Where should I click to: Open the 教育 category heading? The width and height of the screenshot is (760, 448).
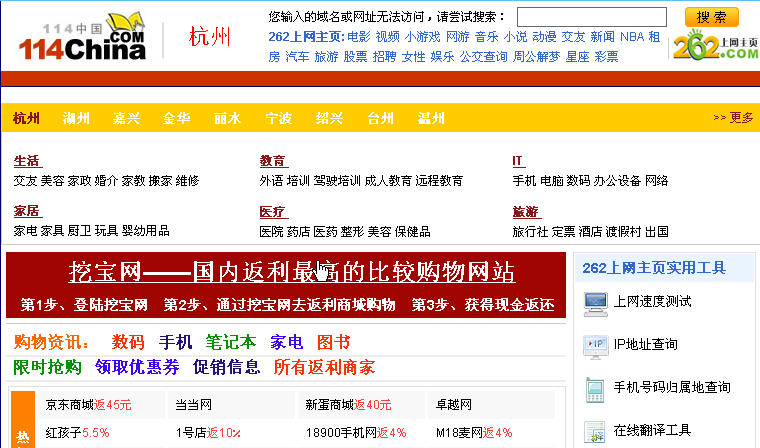pyautogui.click(x=272, y=161)
